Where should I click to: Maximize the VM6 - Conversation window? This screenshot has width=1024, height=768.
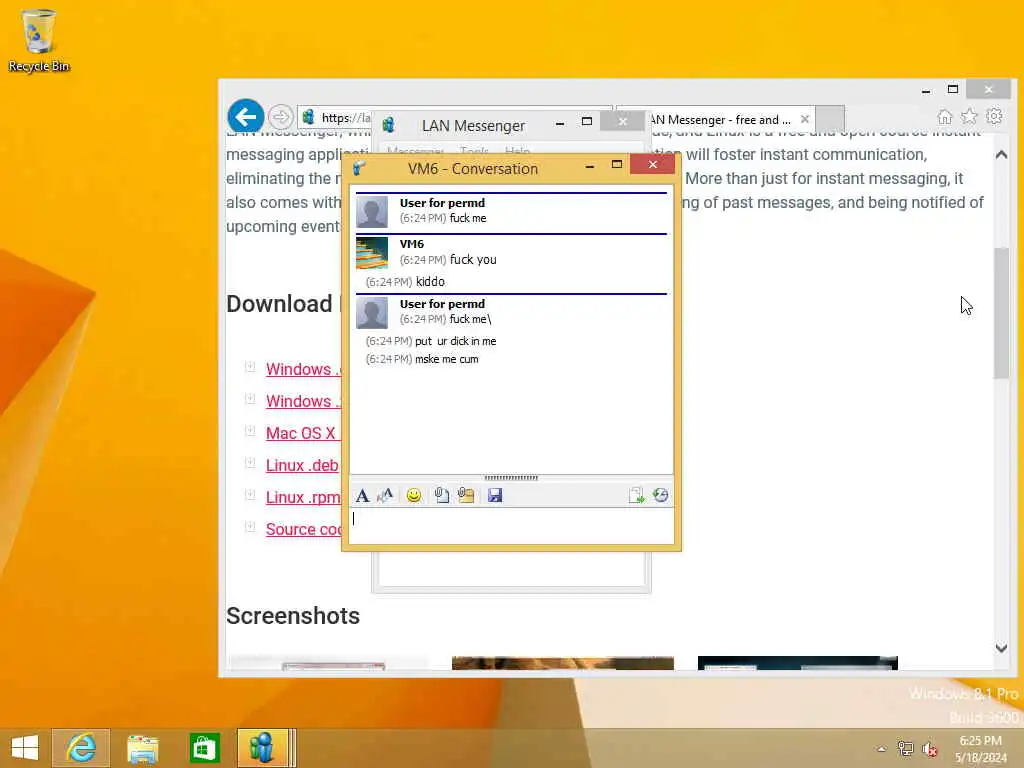pos(616,165)
